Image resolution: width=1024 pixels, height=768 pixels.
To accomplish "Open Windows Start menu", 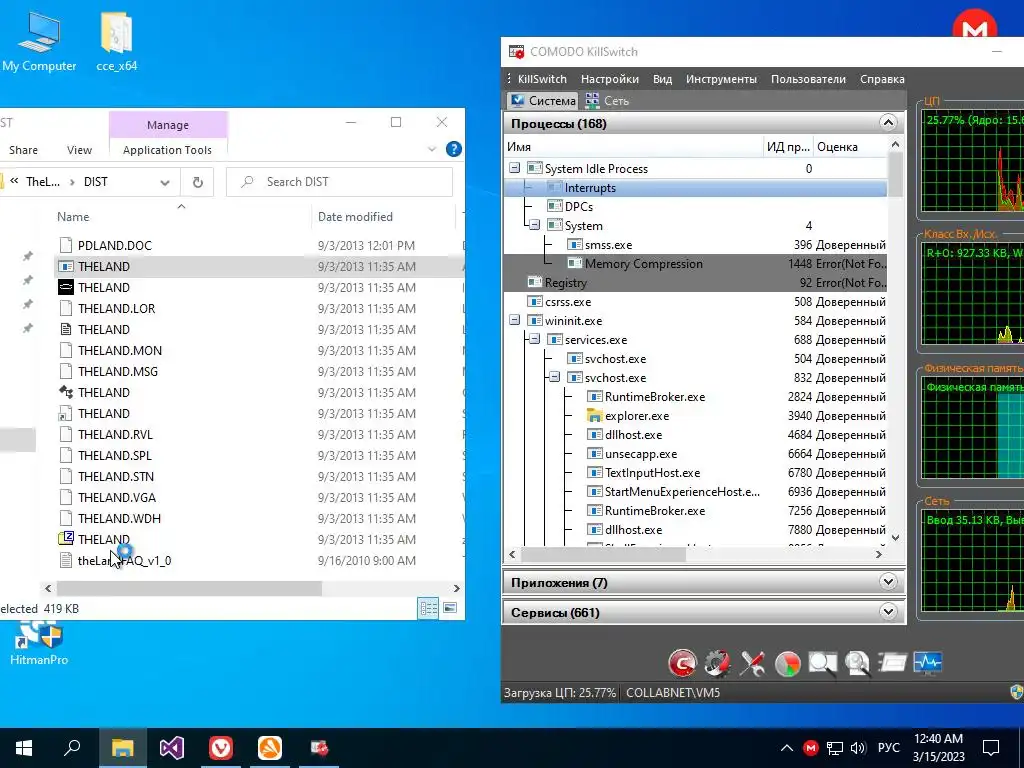I will pyautogui.click(x=24, y=748).
